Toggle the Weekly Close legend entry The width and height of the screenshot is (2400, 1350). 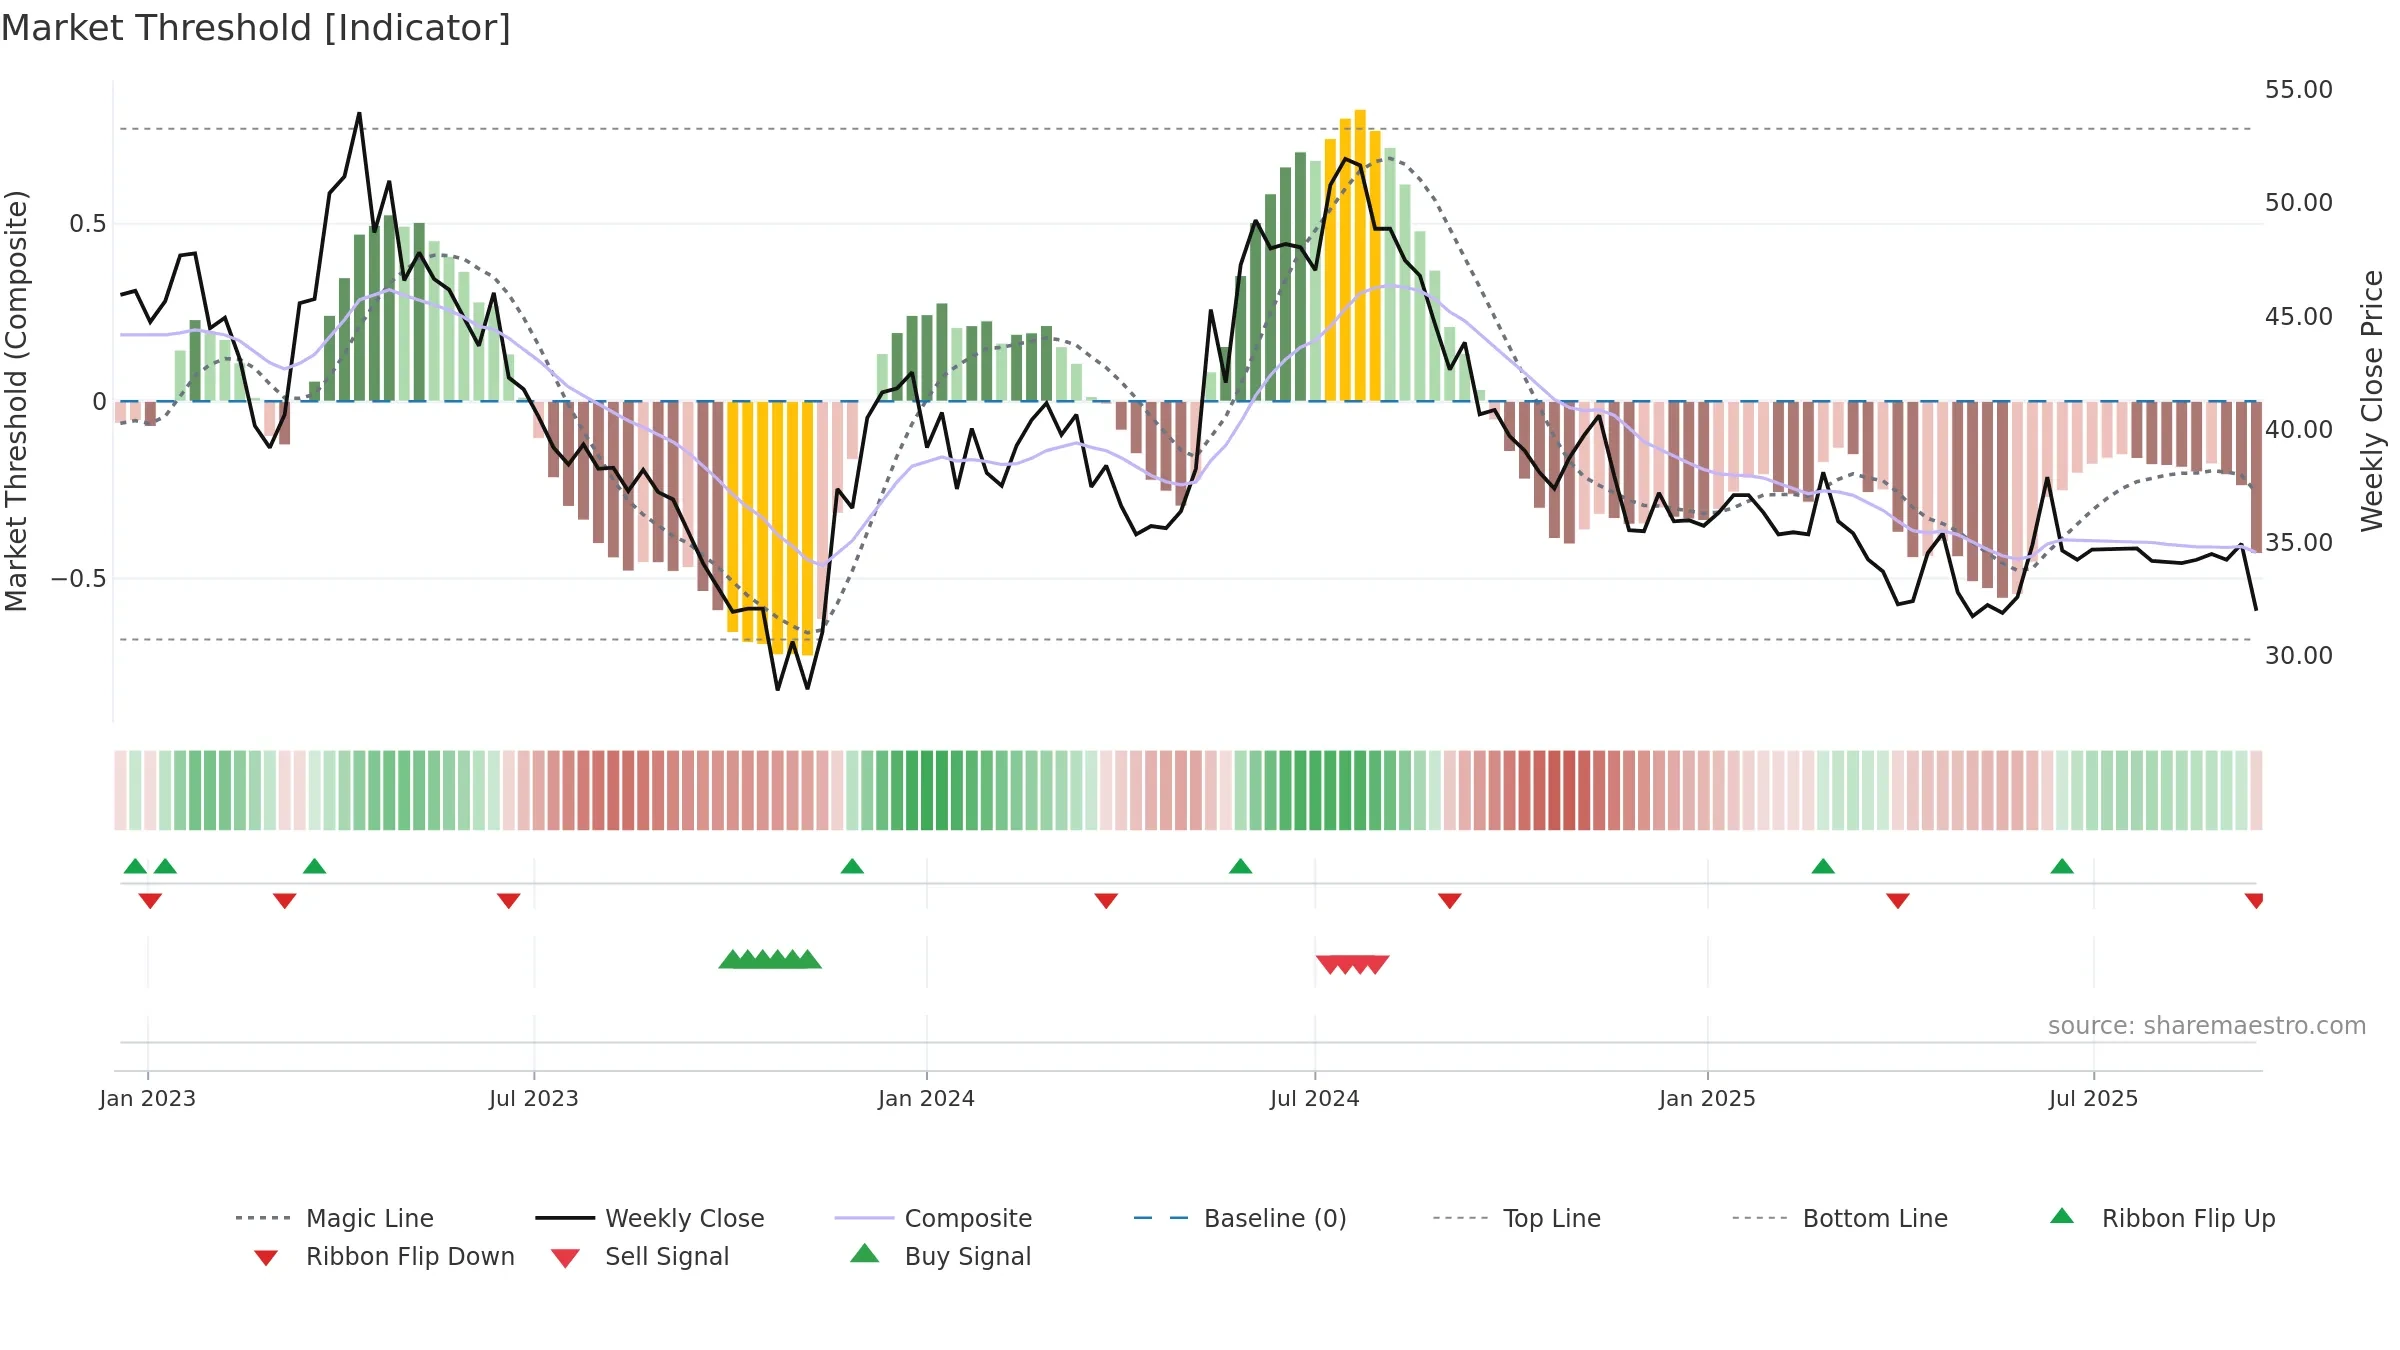650,1218
